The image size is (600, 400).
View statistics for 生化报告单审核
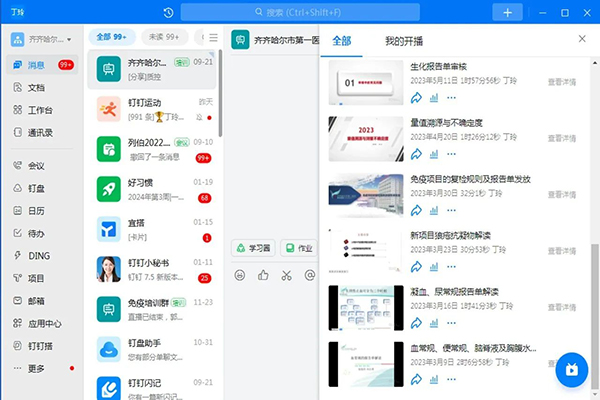[x=434, y=98]
